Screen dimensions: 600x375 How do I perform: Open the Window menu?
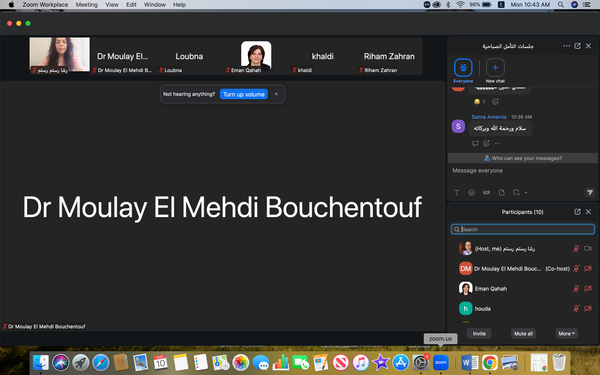pos(155,5)
